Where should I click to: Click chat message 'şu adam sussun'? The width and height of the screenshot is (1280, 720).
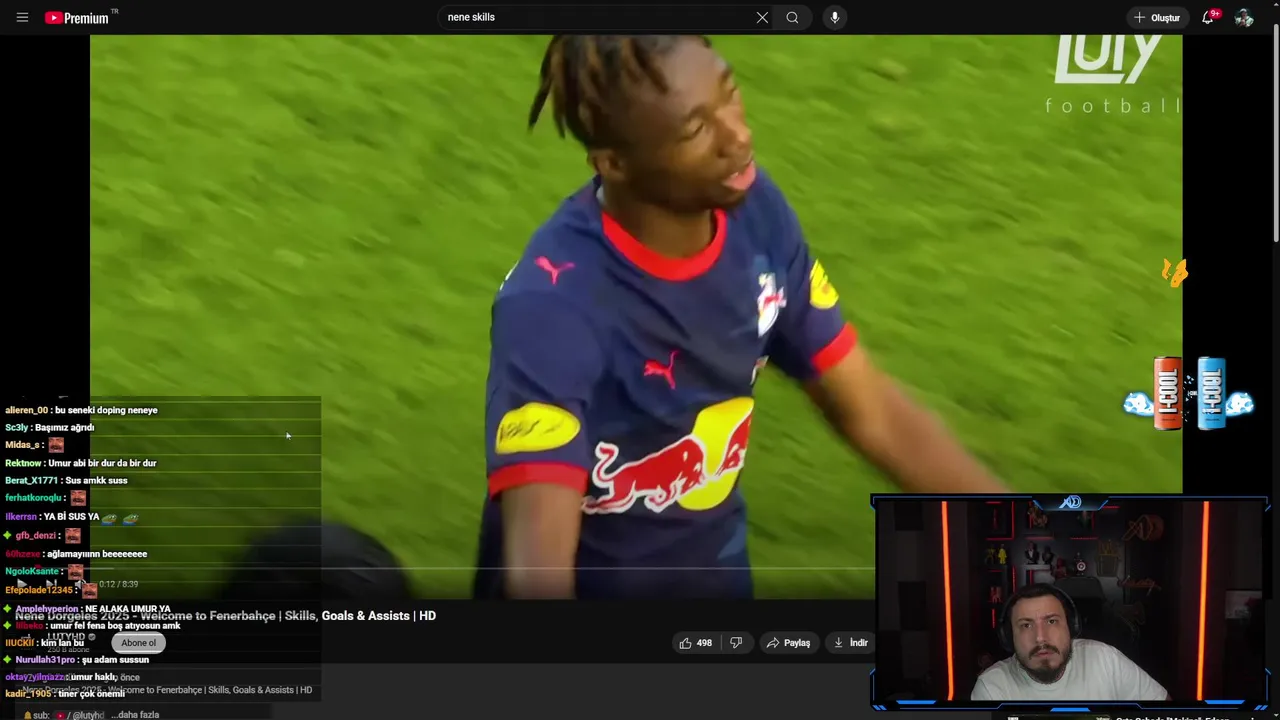coord(115,660)
